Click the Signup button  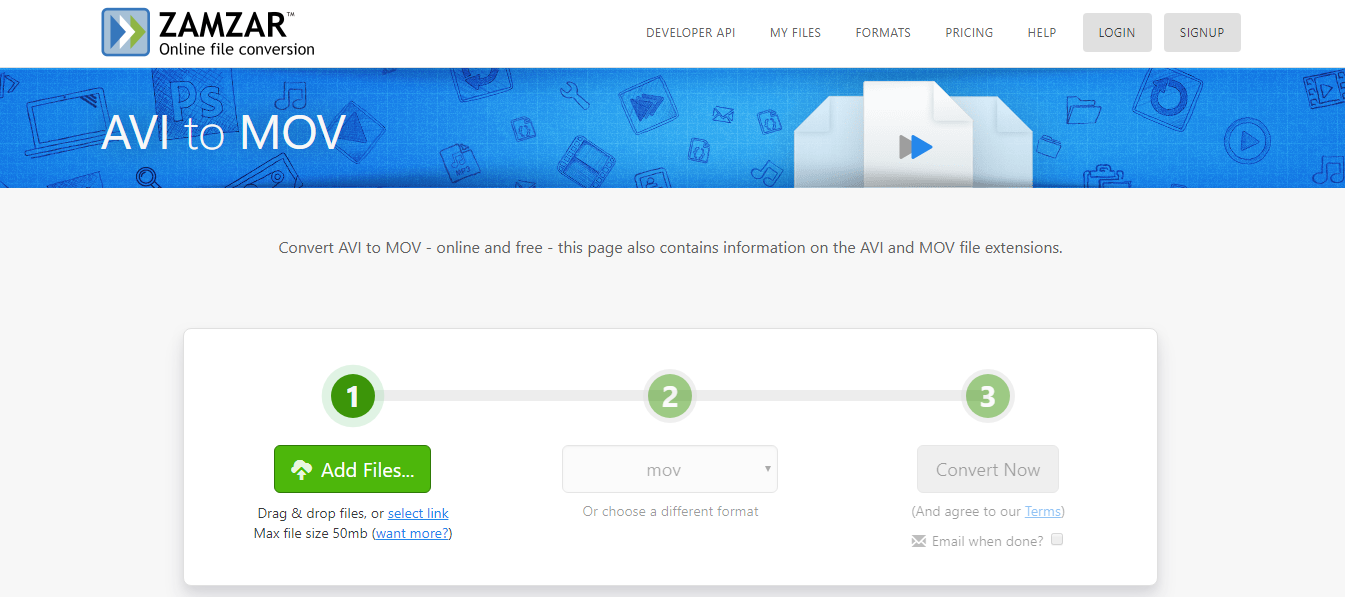coord(1202,32)
